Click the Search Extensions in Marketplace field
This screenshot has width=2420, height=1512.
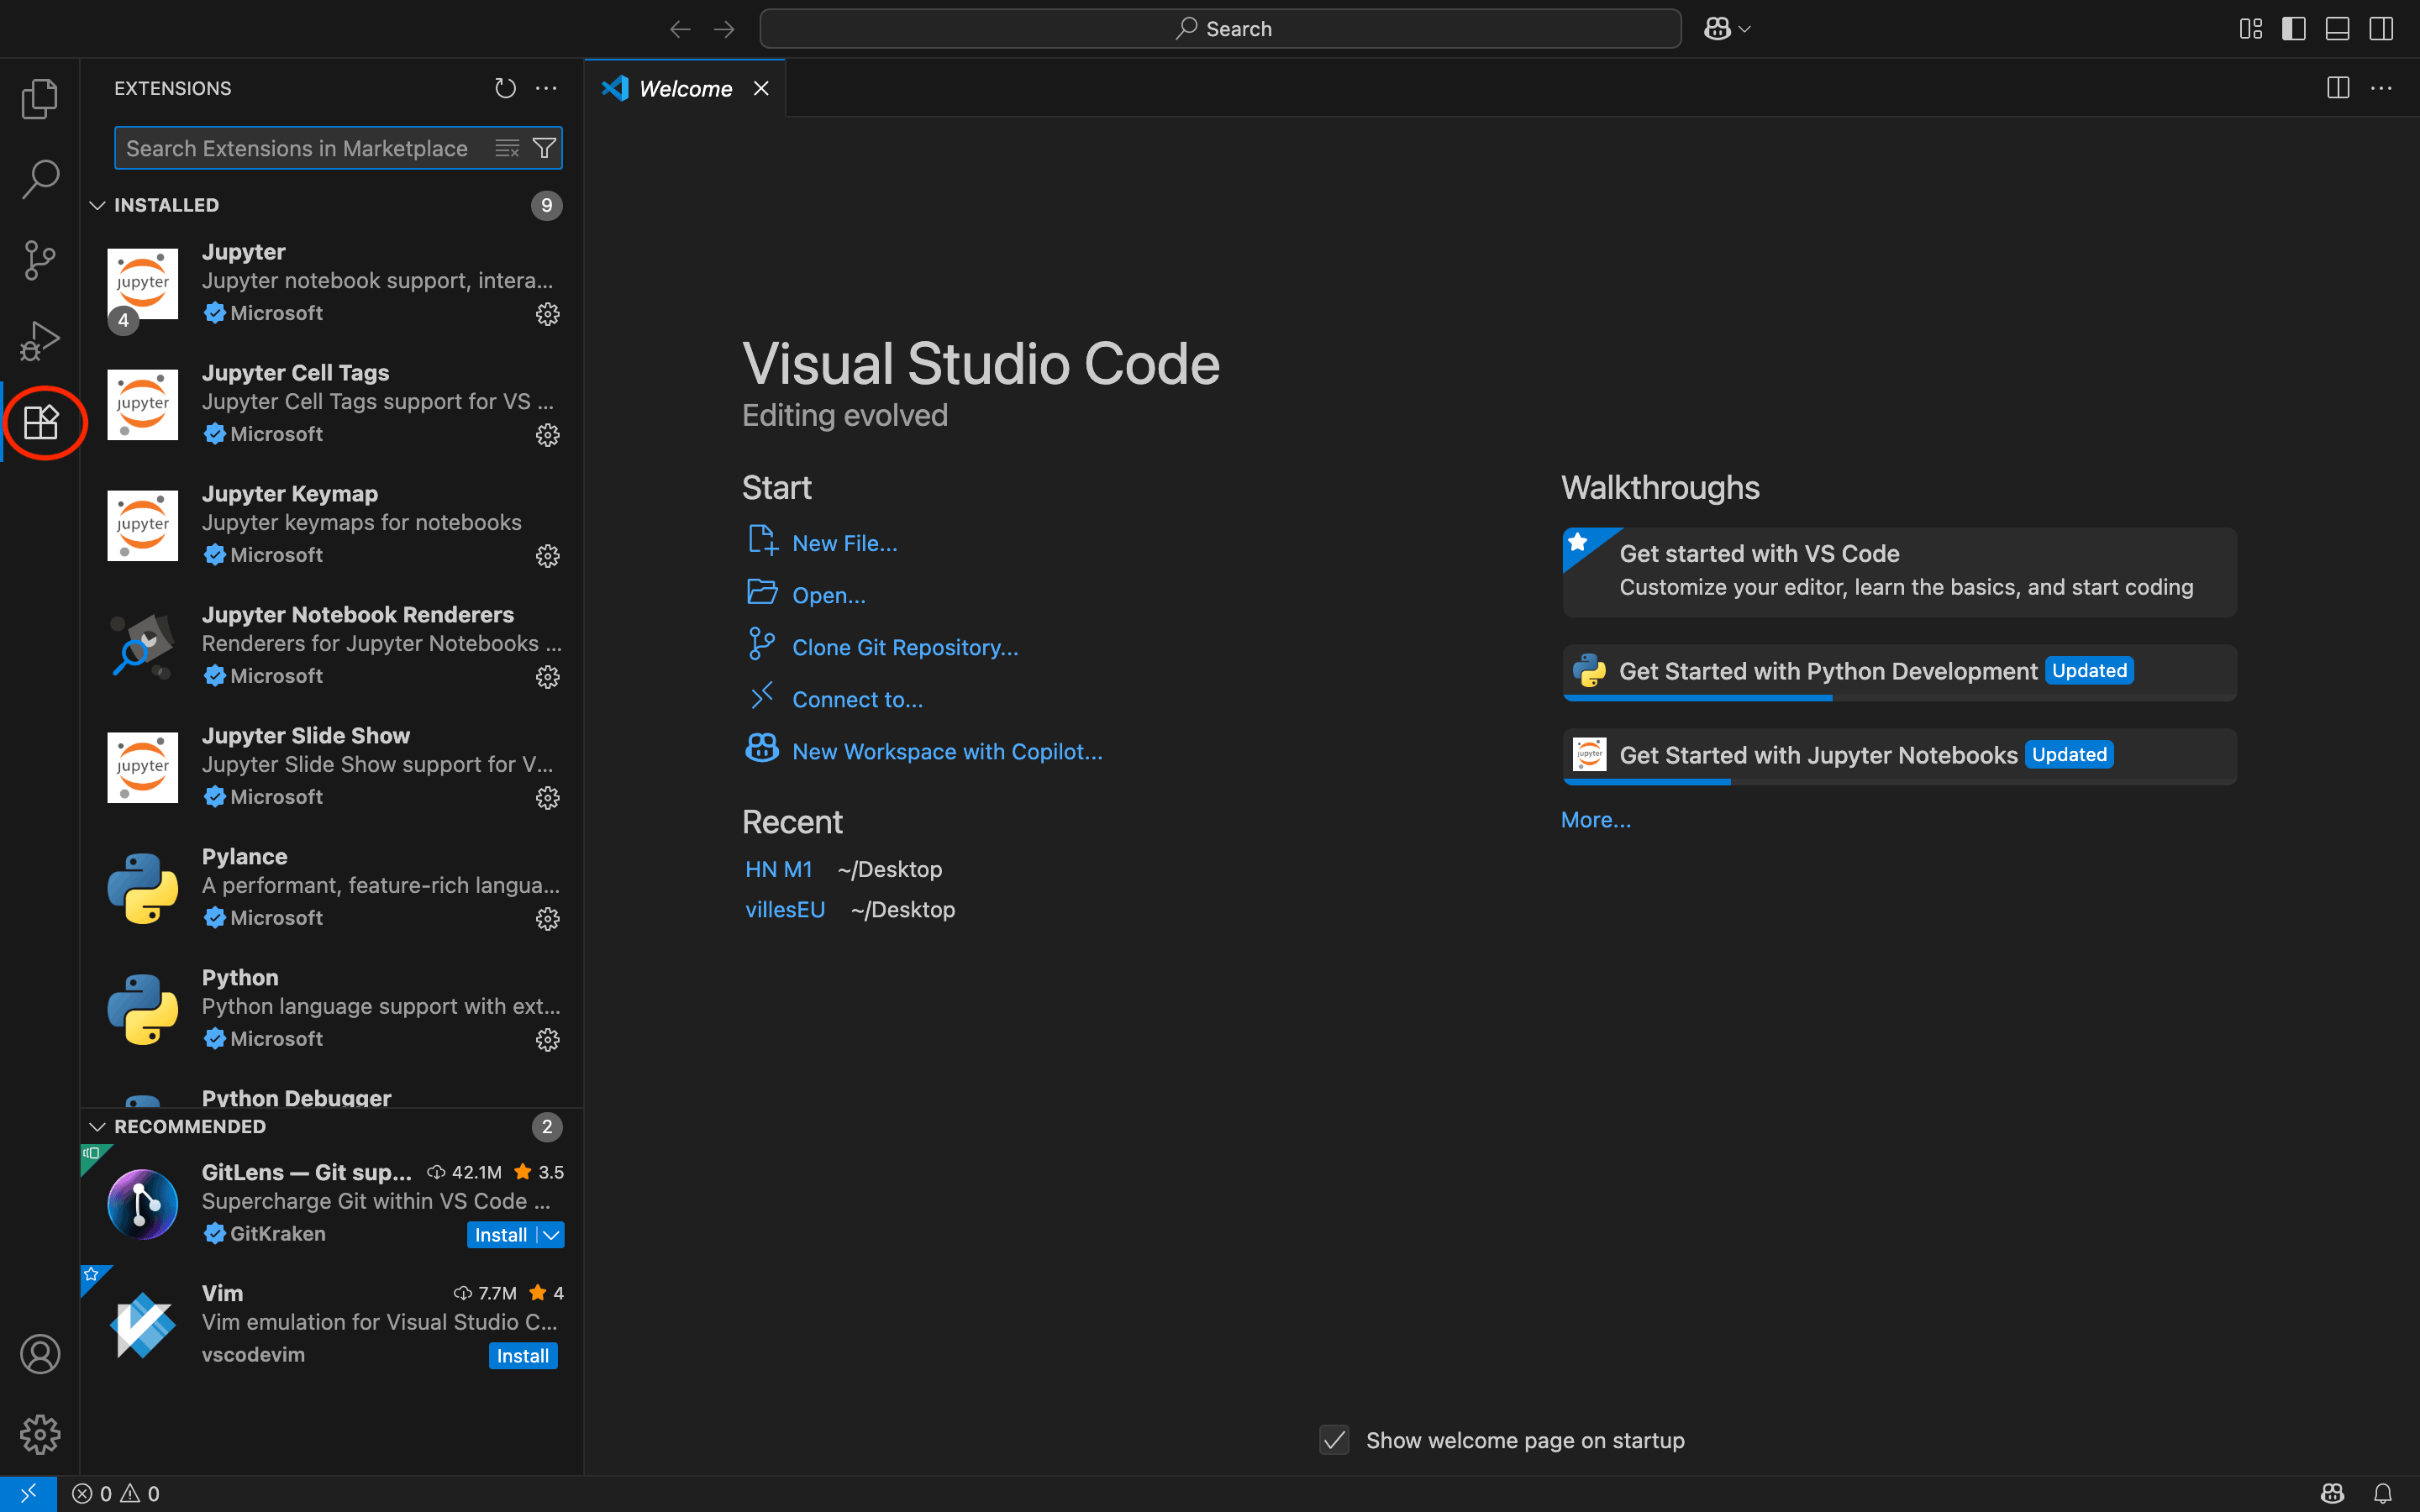point(300,147)
